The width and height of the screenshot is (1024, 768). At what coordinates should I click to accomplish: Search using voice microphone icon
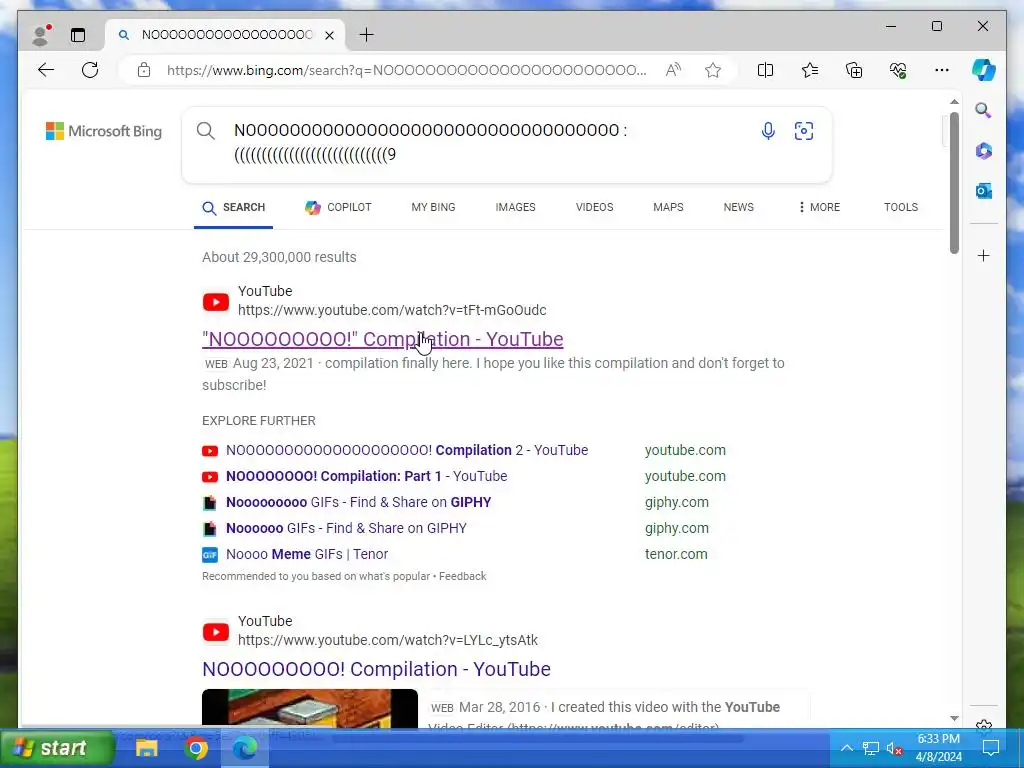point(768,131)
